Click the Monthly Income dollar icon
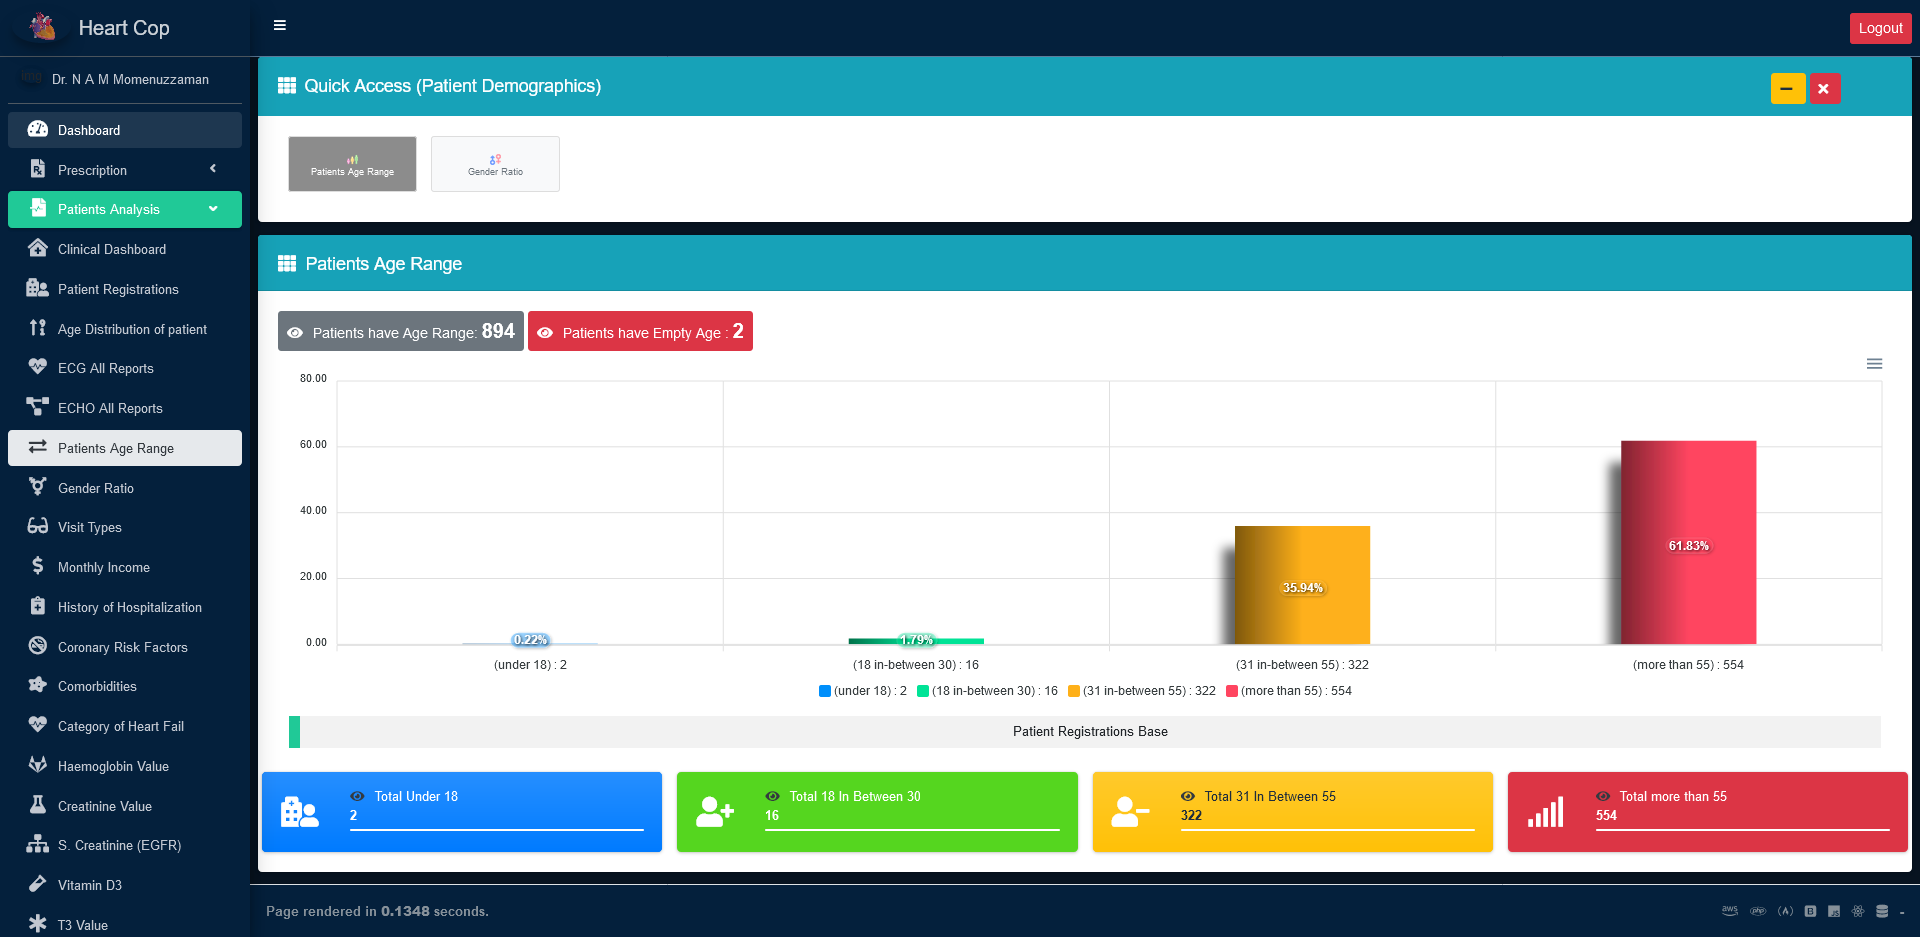Image resolution: width=1920 pixels, height=937 pixels. (38, 566)
